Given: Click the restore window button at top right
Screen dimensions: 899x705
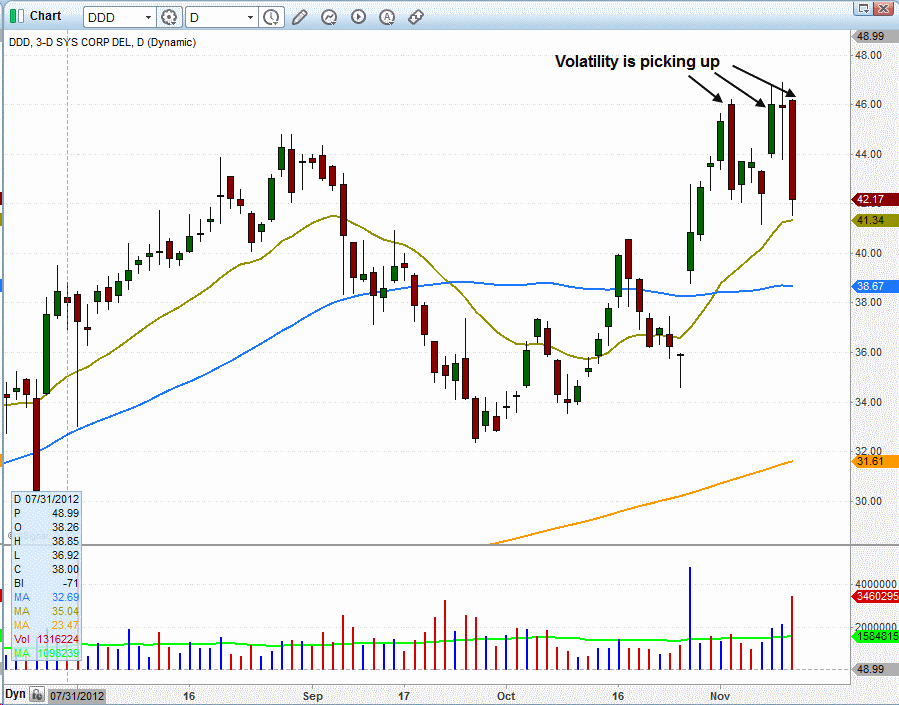Looking at the screenshot, I should (862, 8).
